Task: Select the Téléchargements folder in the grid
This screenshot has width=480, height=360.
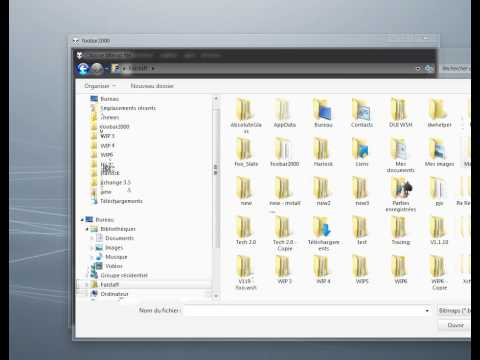Action: [x=323, y=233]
